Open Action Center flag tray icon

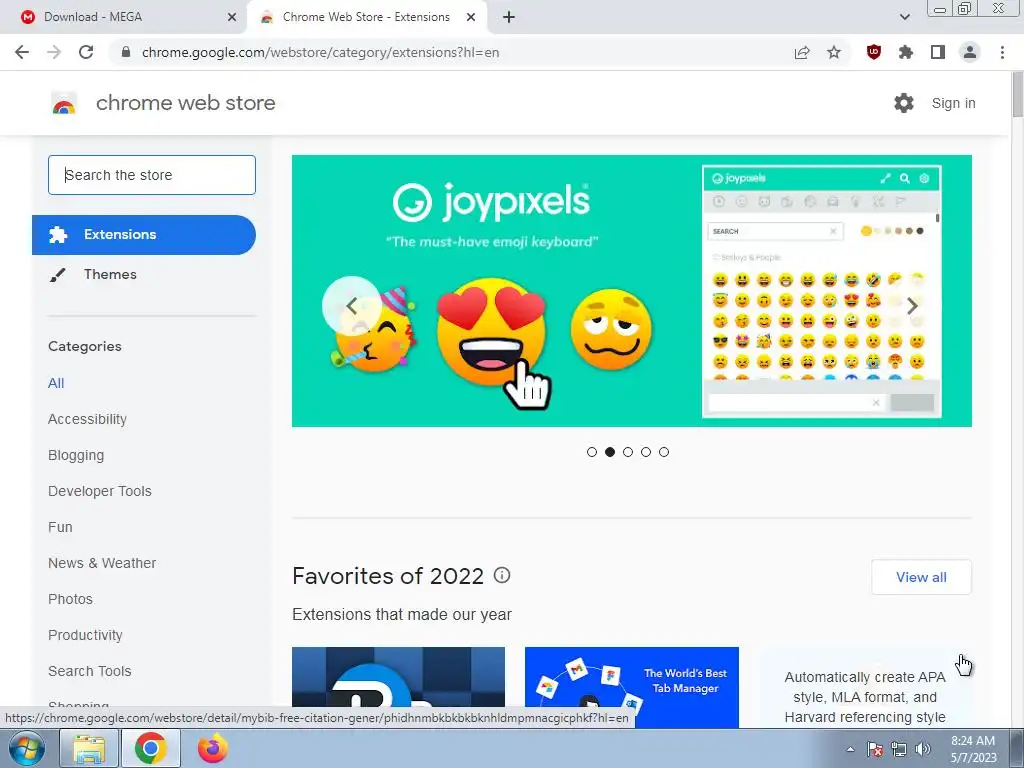click(875, 749)
